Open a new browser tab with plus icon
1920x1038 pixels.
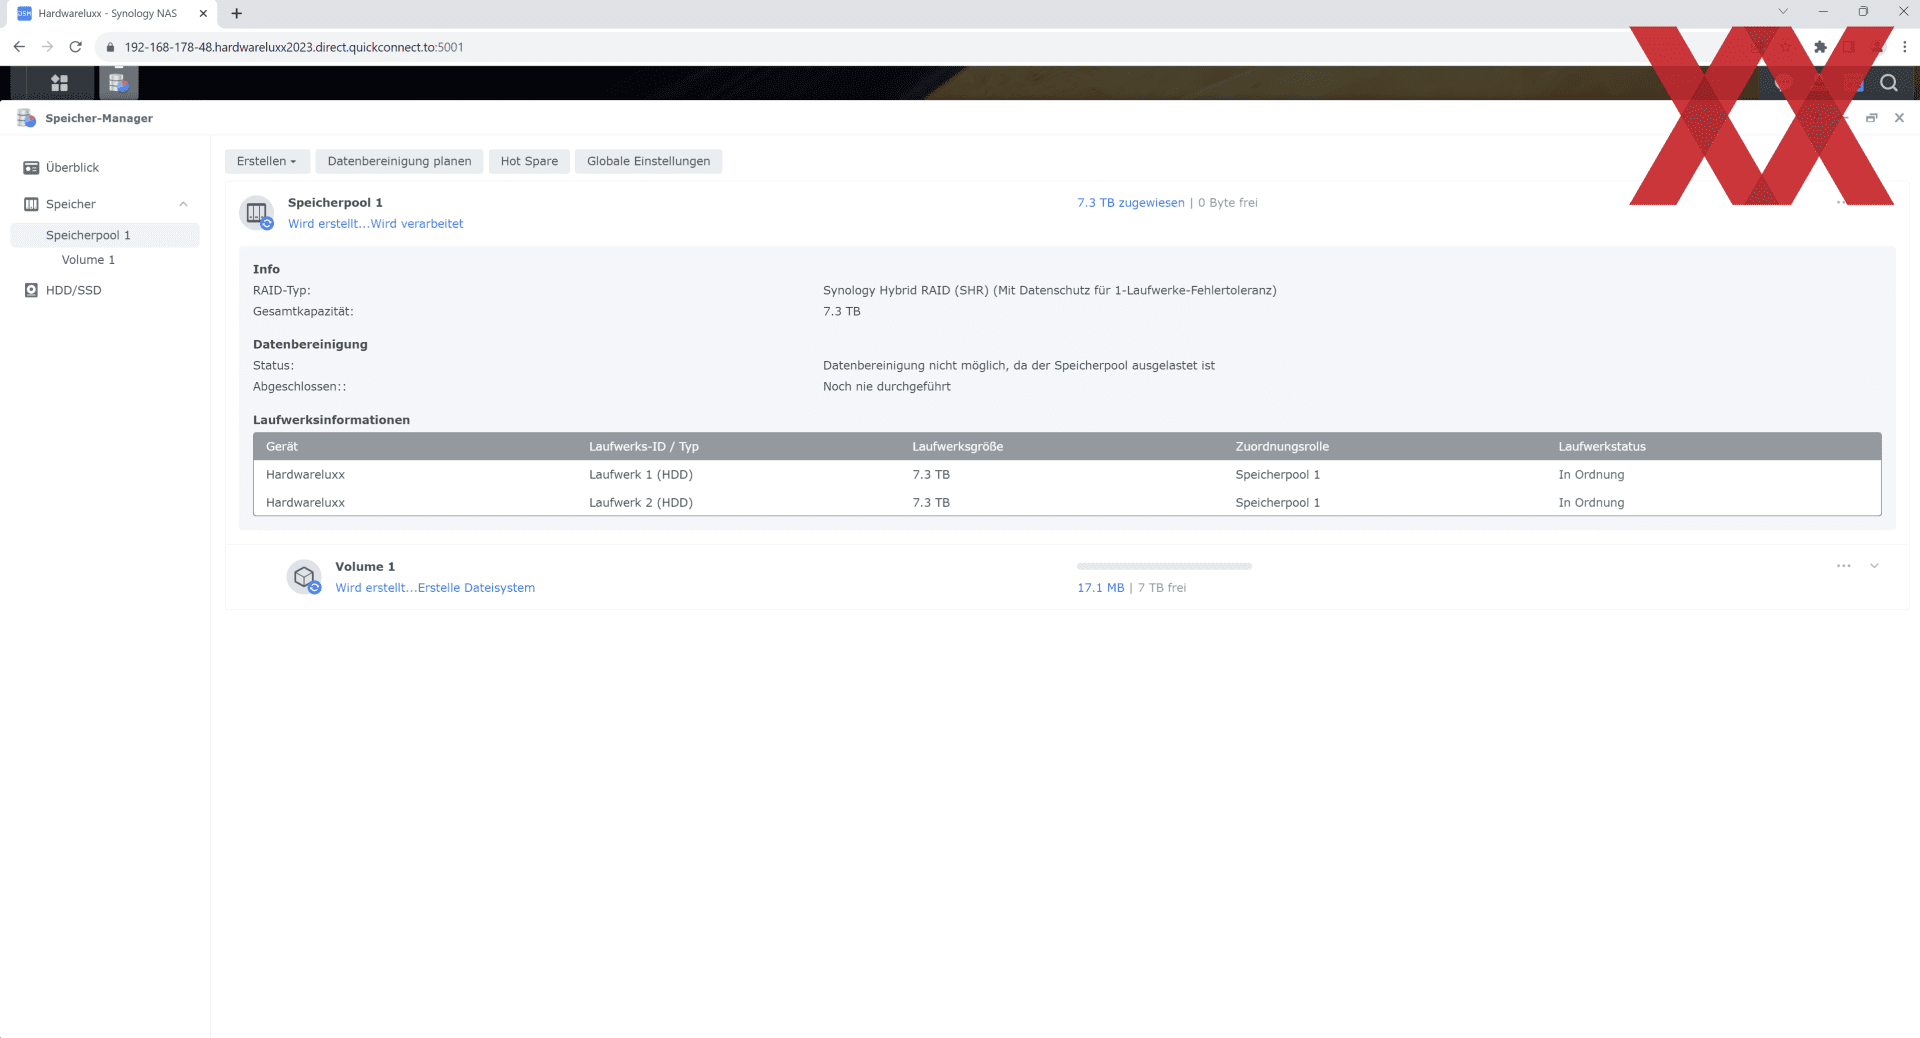point(237,13)
